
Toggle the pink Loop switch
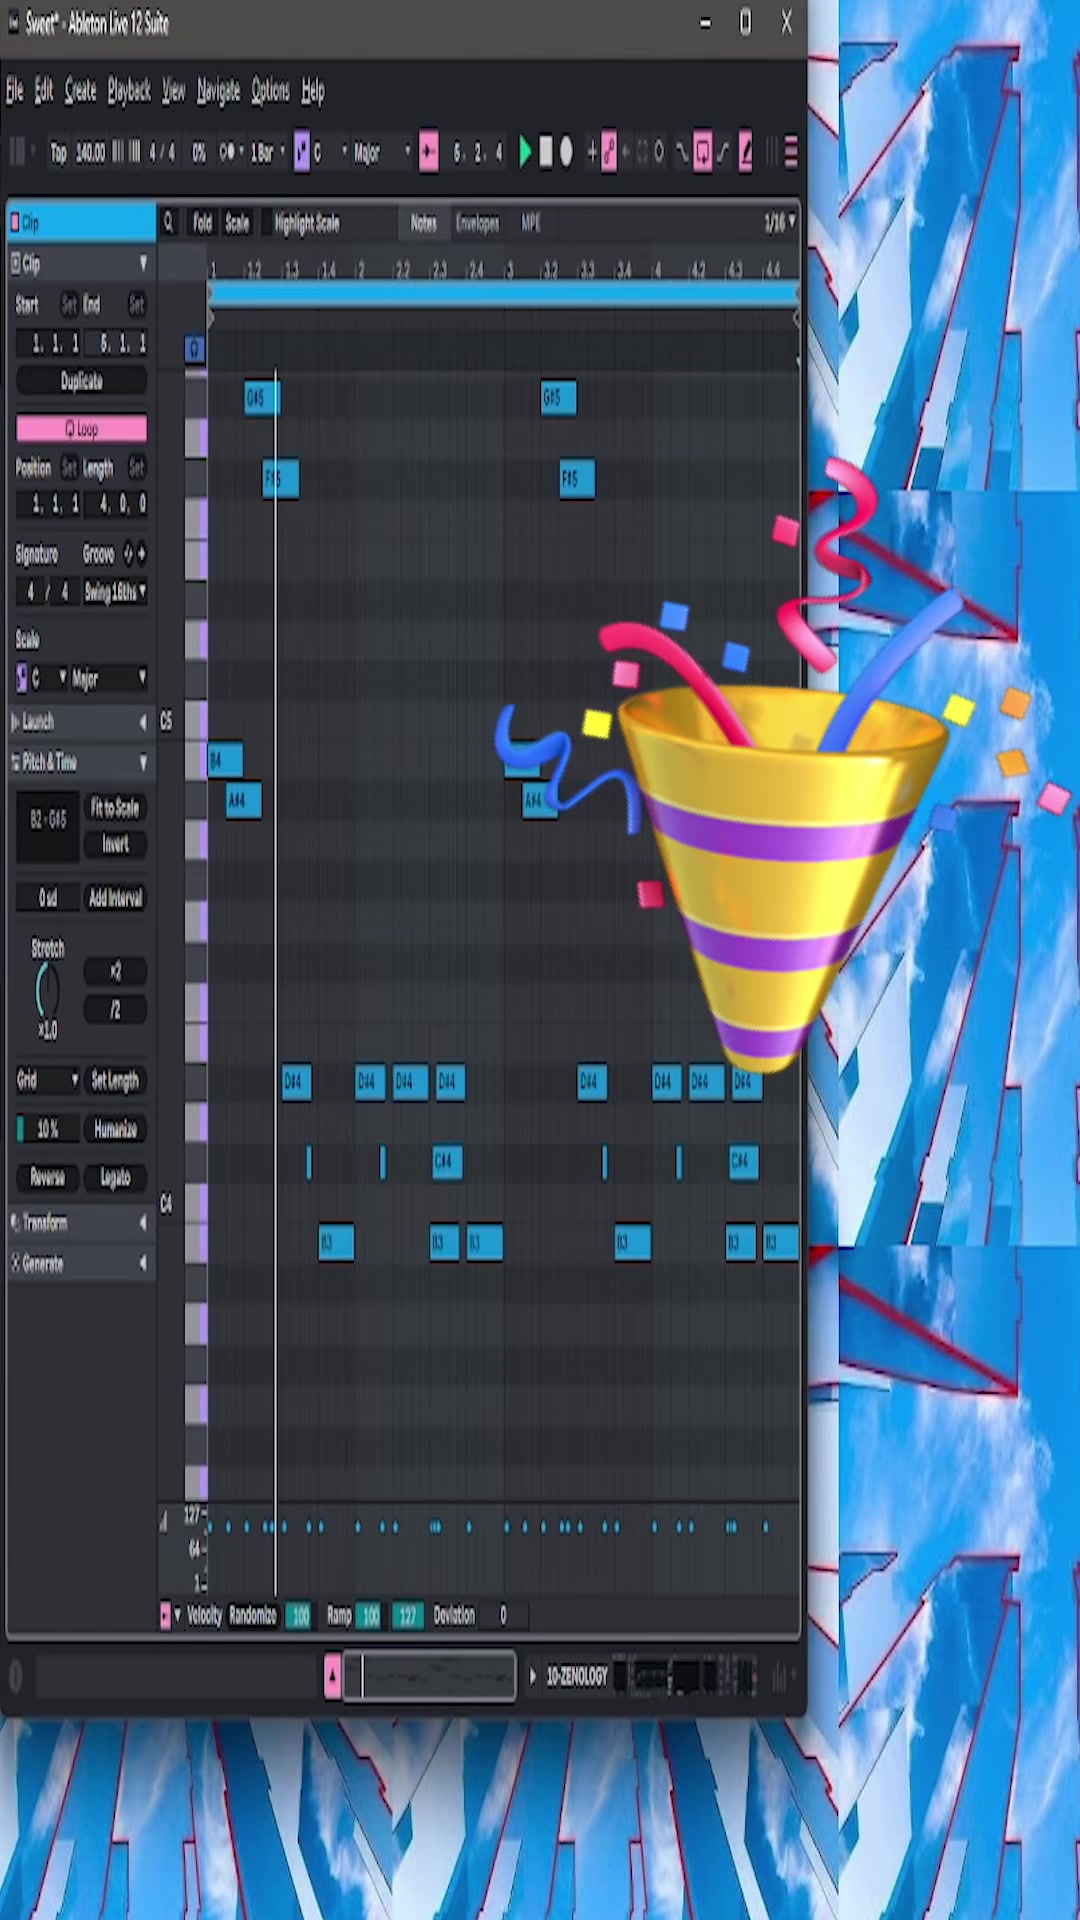tap(81, 429)
